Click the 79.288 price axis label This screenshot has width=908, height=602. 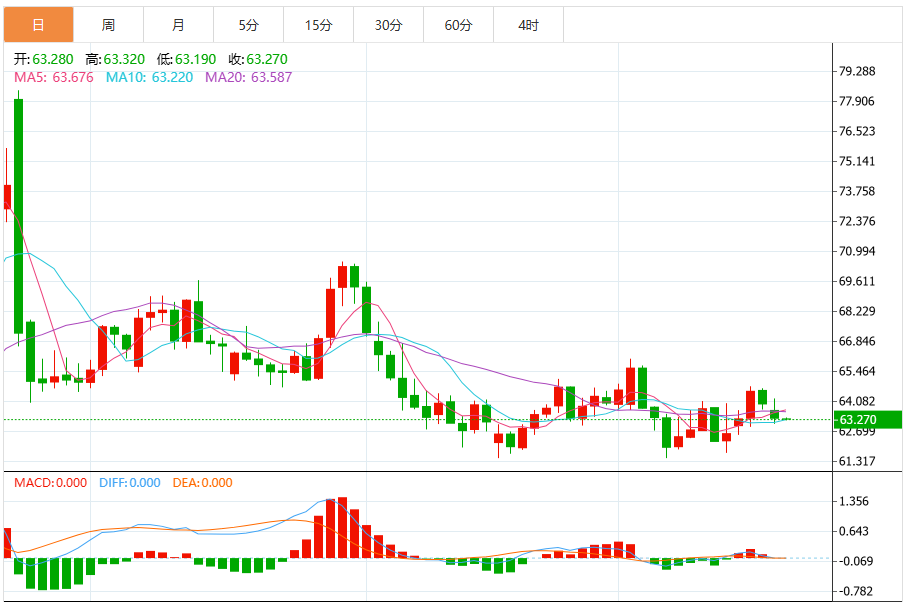857,71
